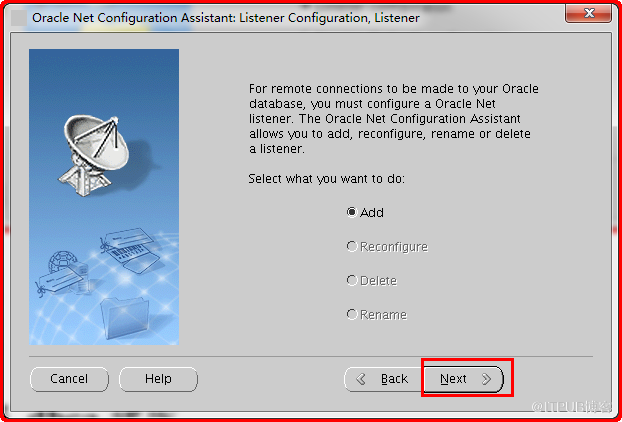Close the Oracle Net Configuration Assistant window
Viewport: 622px width, 422px height.
point(588,14)
